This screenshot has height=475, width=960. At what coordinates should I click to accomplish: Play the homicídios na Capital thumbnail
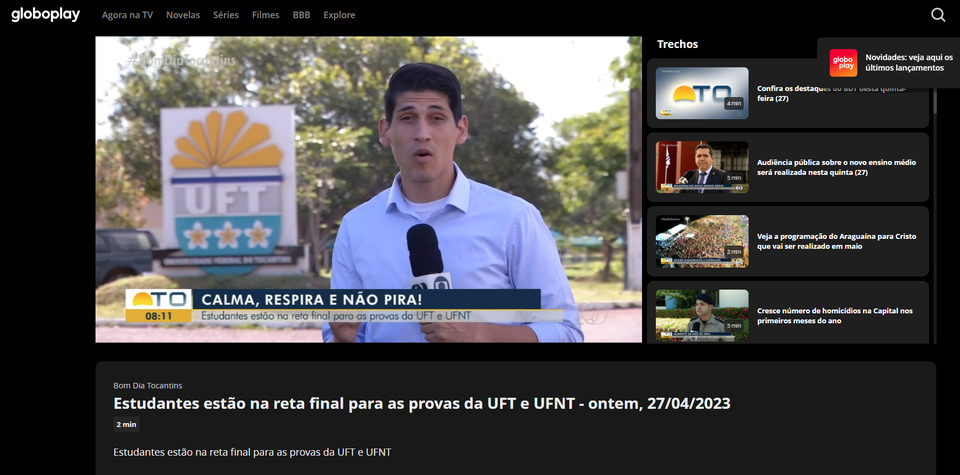click(x=702, y=315)
